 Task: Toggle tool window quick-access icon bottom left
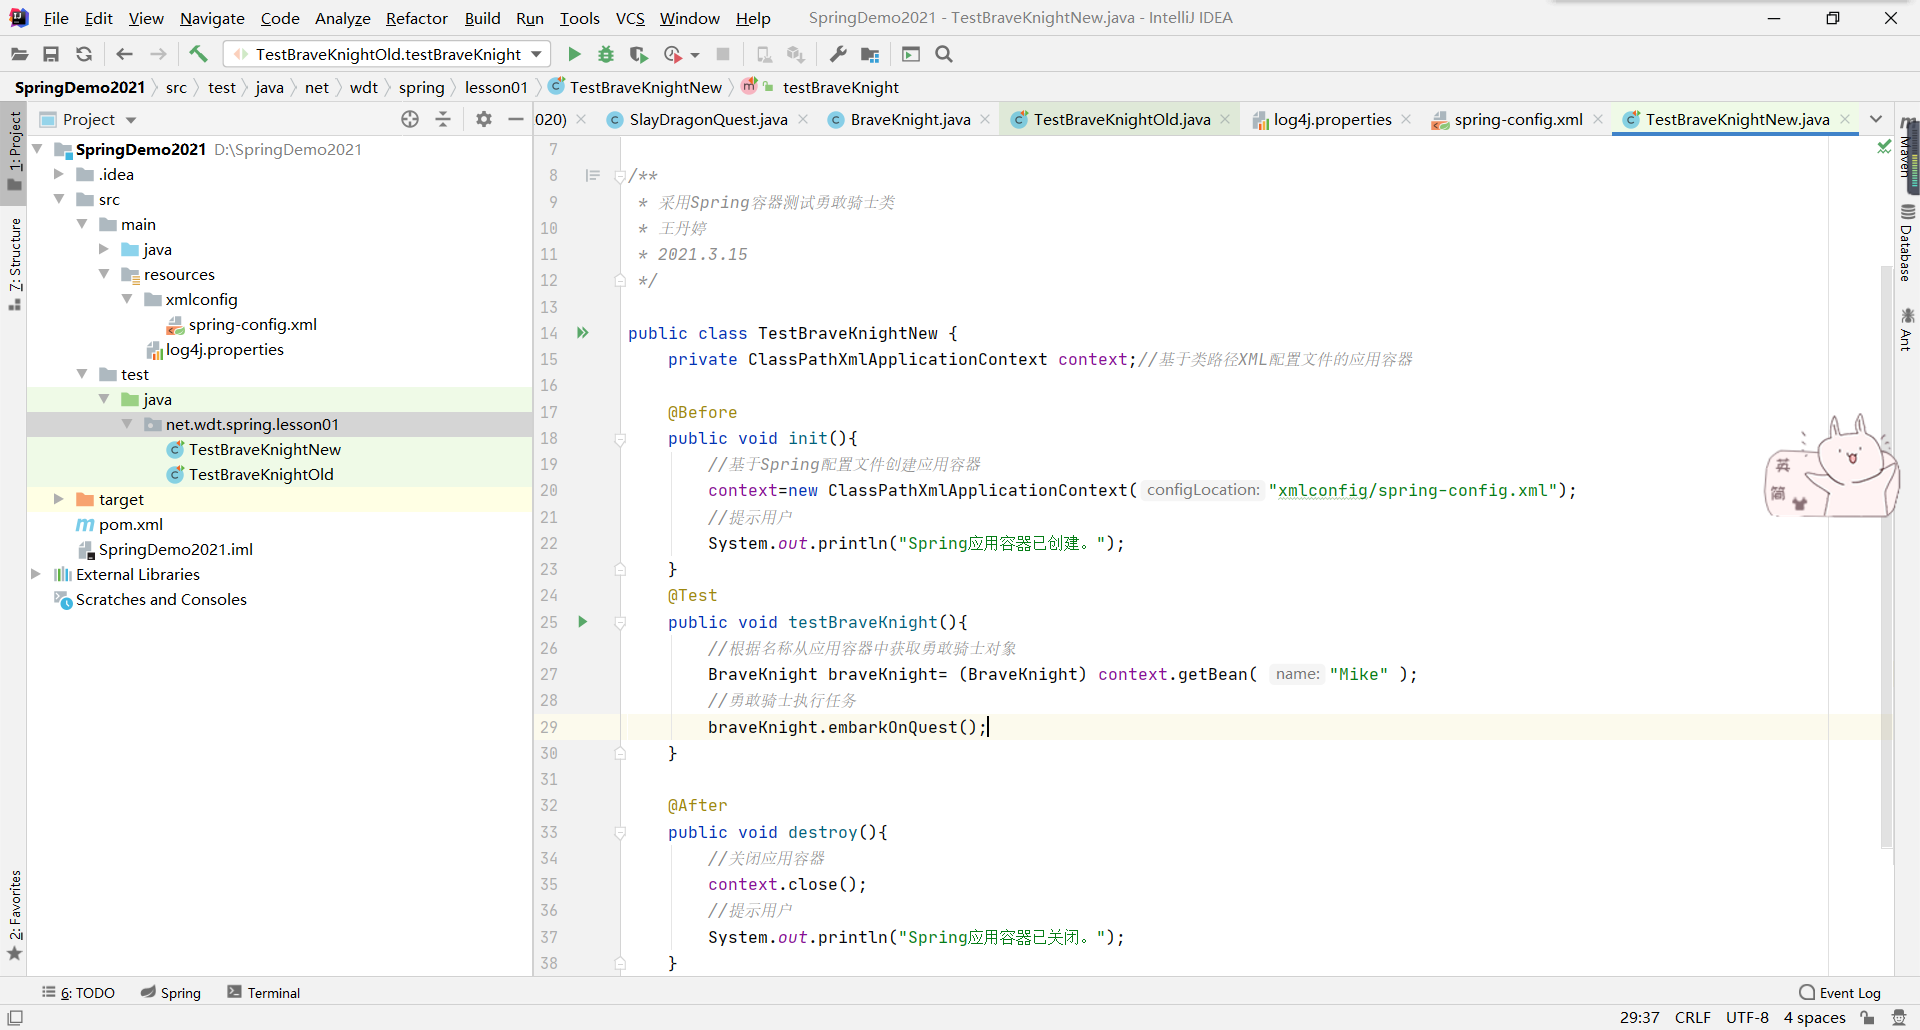(15, 1018)
